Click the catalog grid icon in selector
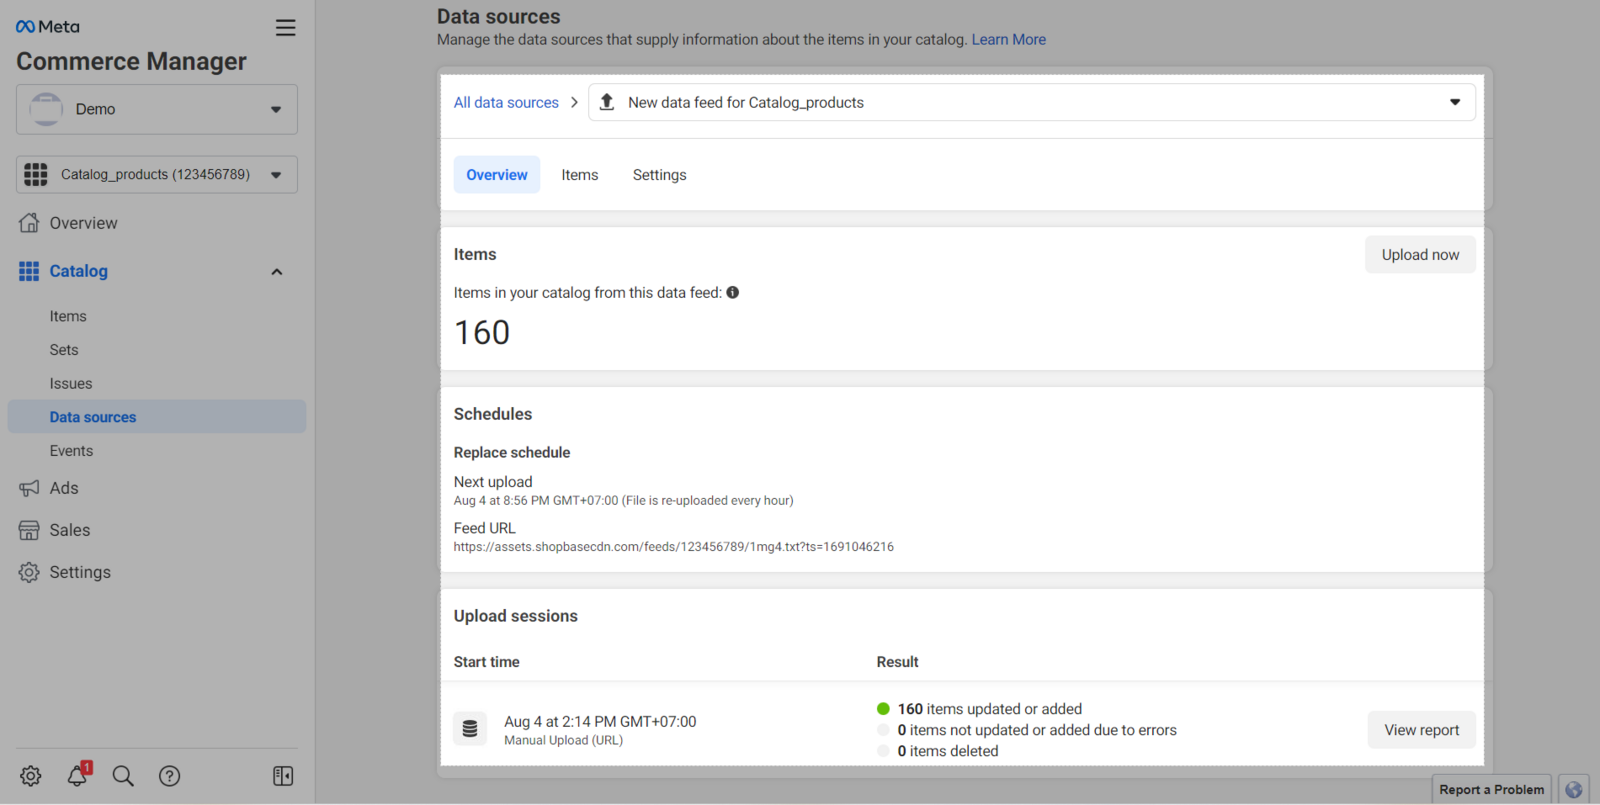The width and height of the screenshot is (1600, 805). click(x=36, y=175)
